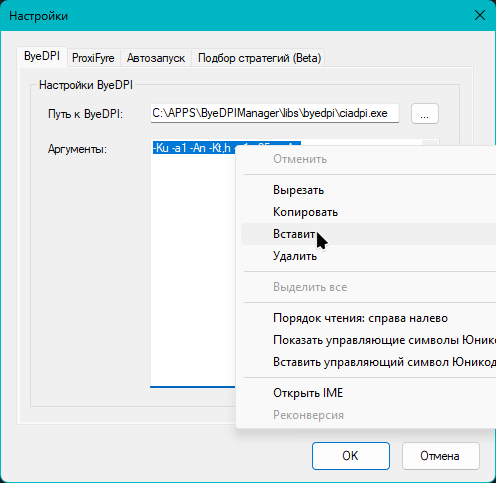Click the Отмена button
Screen dimensions: 496x483
(440, 456)
